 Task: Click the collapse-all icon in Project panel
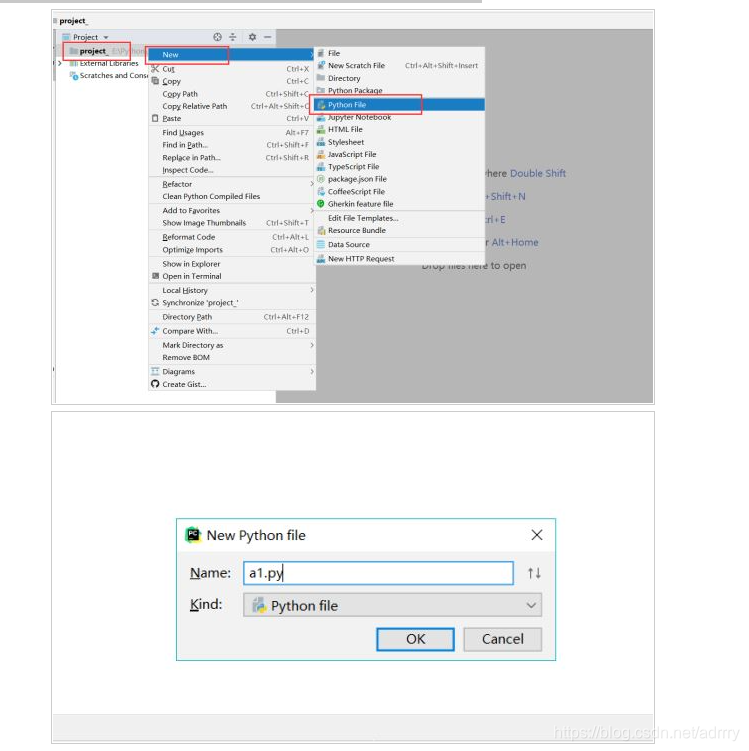[233, 37]
